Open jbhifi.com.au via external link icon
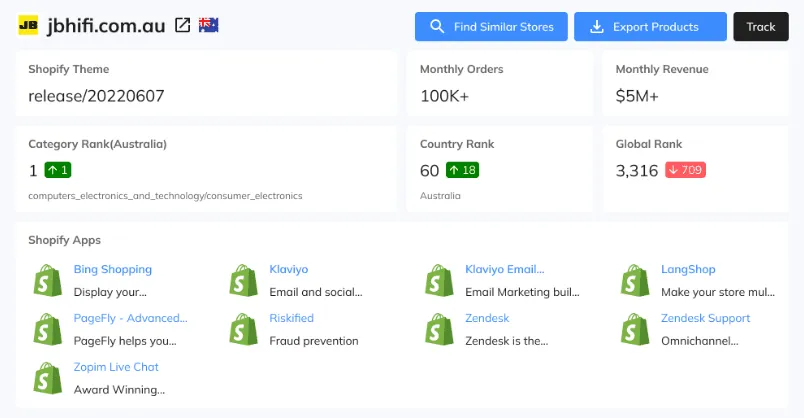This screenshot has height=418, width=804. [x=183, y=25]
